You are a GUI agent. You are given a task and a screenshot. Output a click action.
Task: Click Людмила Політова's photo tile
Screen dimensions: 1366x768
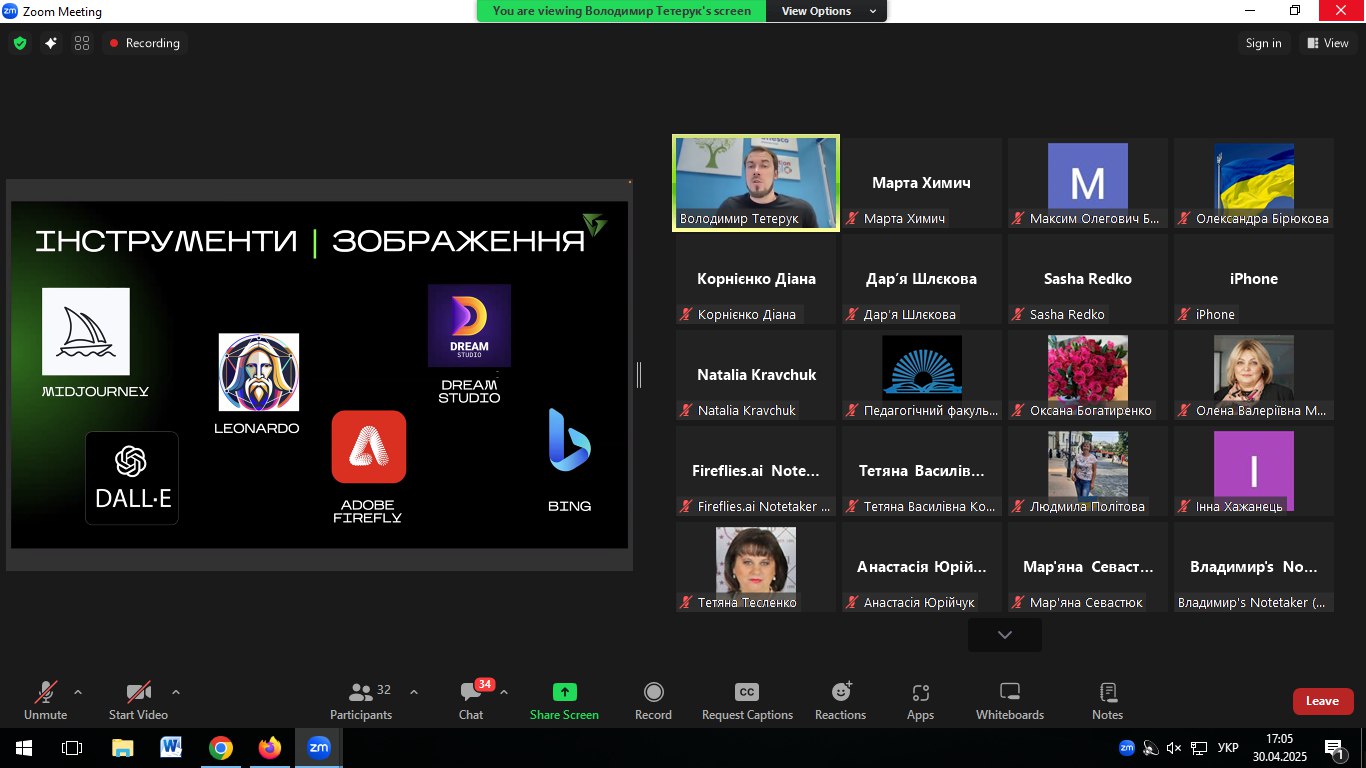[x=1088, y=471]
